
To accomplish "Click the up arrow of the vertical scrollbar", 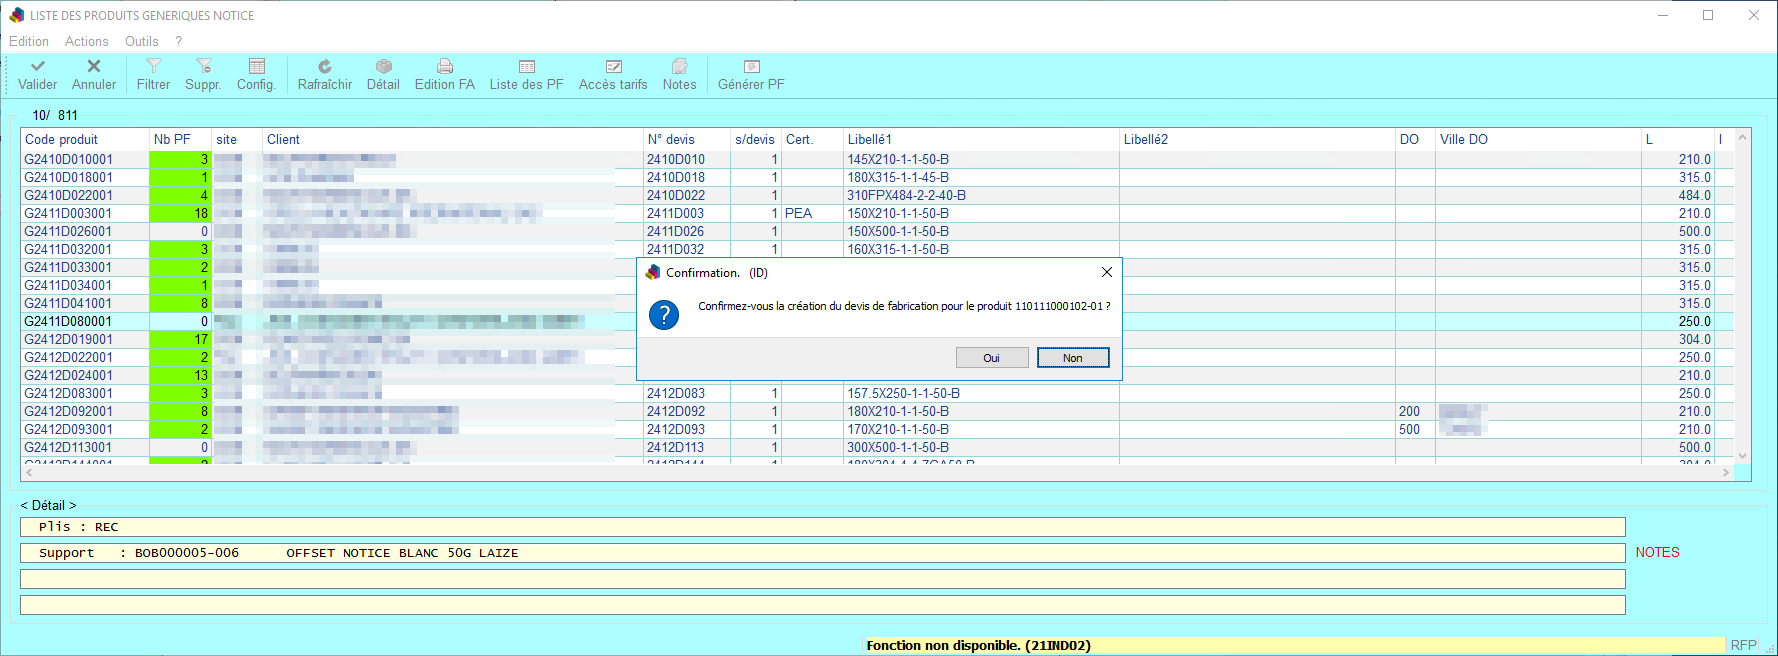I will click(x=1743, y=137).
